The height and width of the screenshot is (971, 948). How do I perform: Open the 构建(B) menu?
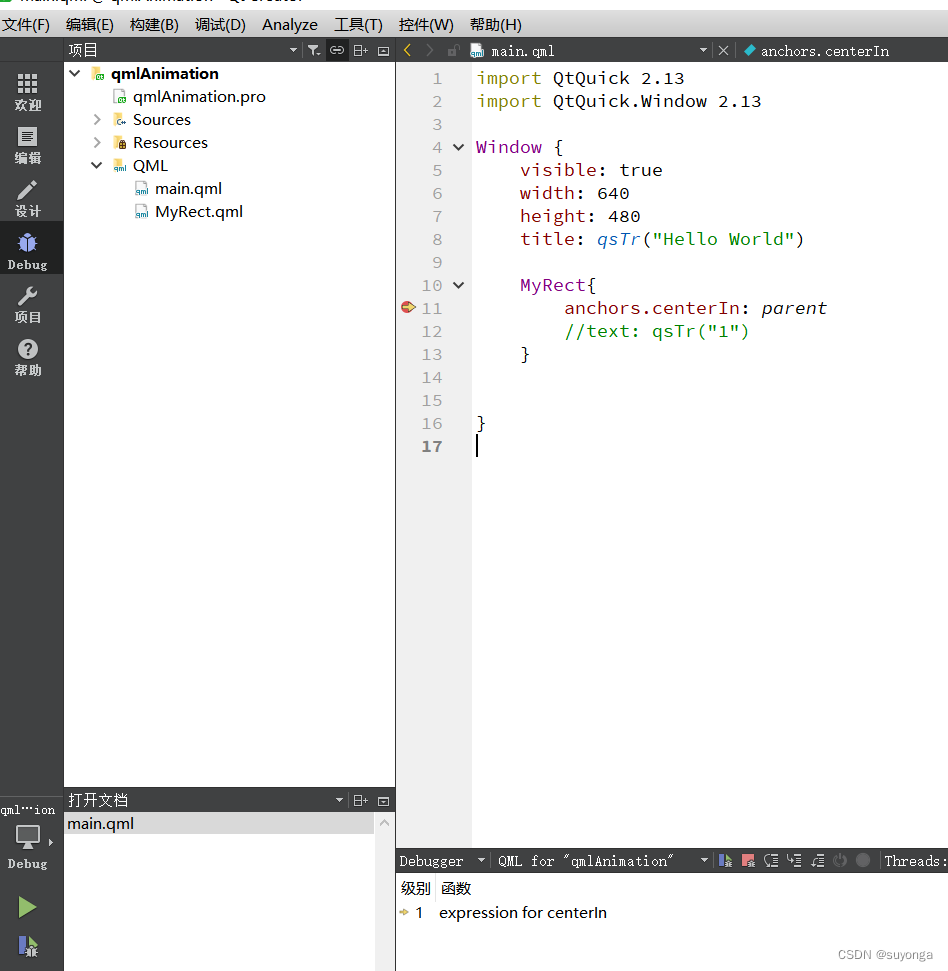[154, 25]
